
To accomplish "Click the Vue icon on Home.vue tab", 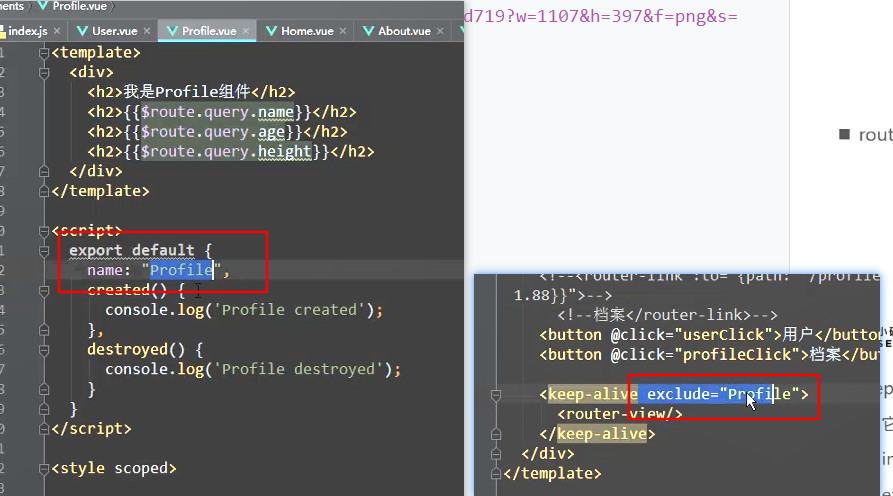I will 271,31.
